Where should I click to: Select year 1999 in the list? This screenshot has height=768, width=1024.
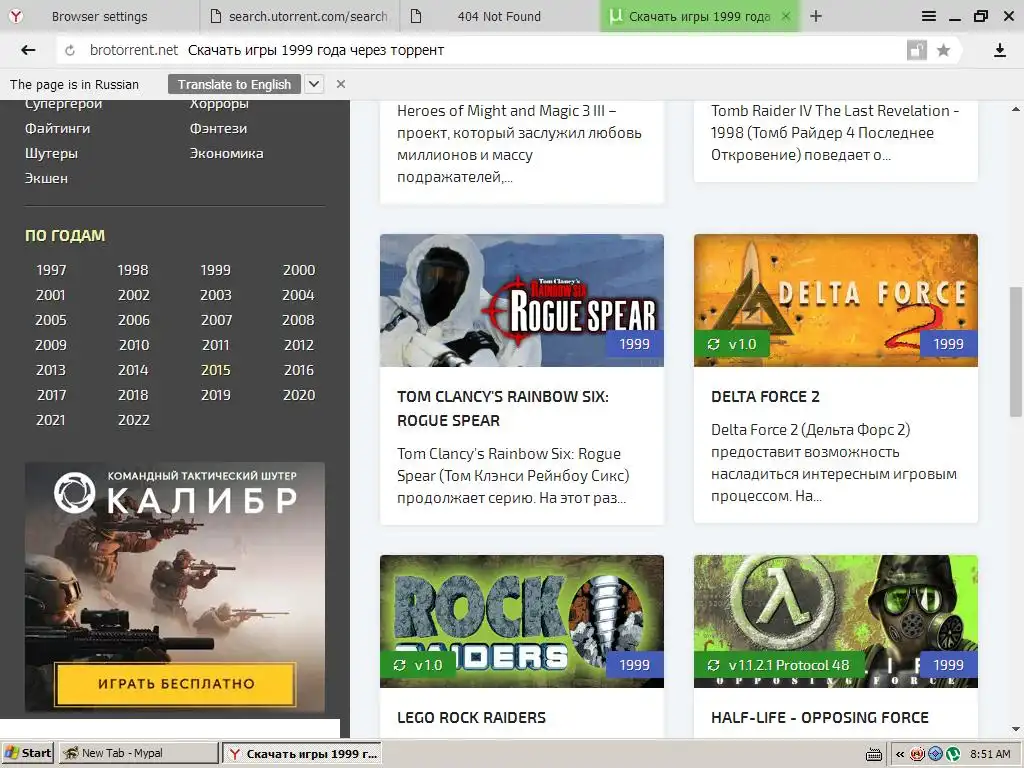click(216, 270)
